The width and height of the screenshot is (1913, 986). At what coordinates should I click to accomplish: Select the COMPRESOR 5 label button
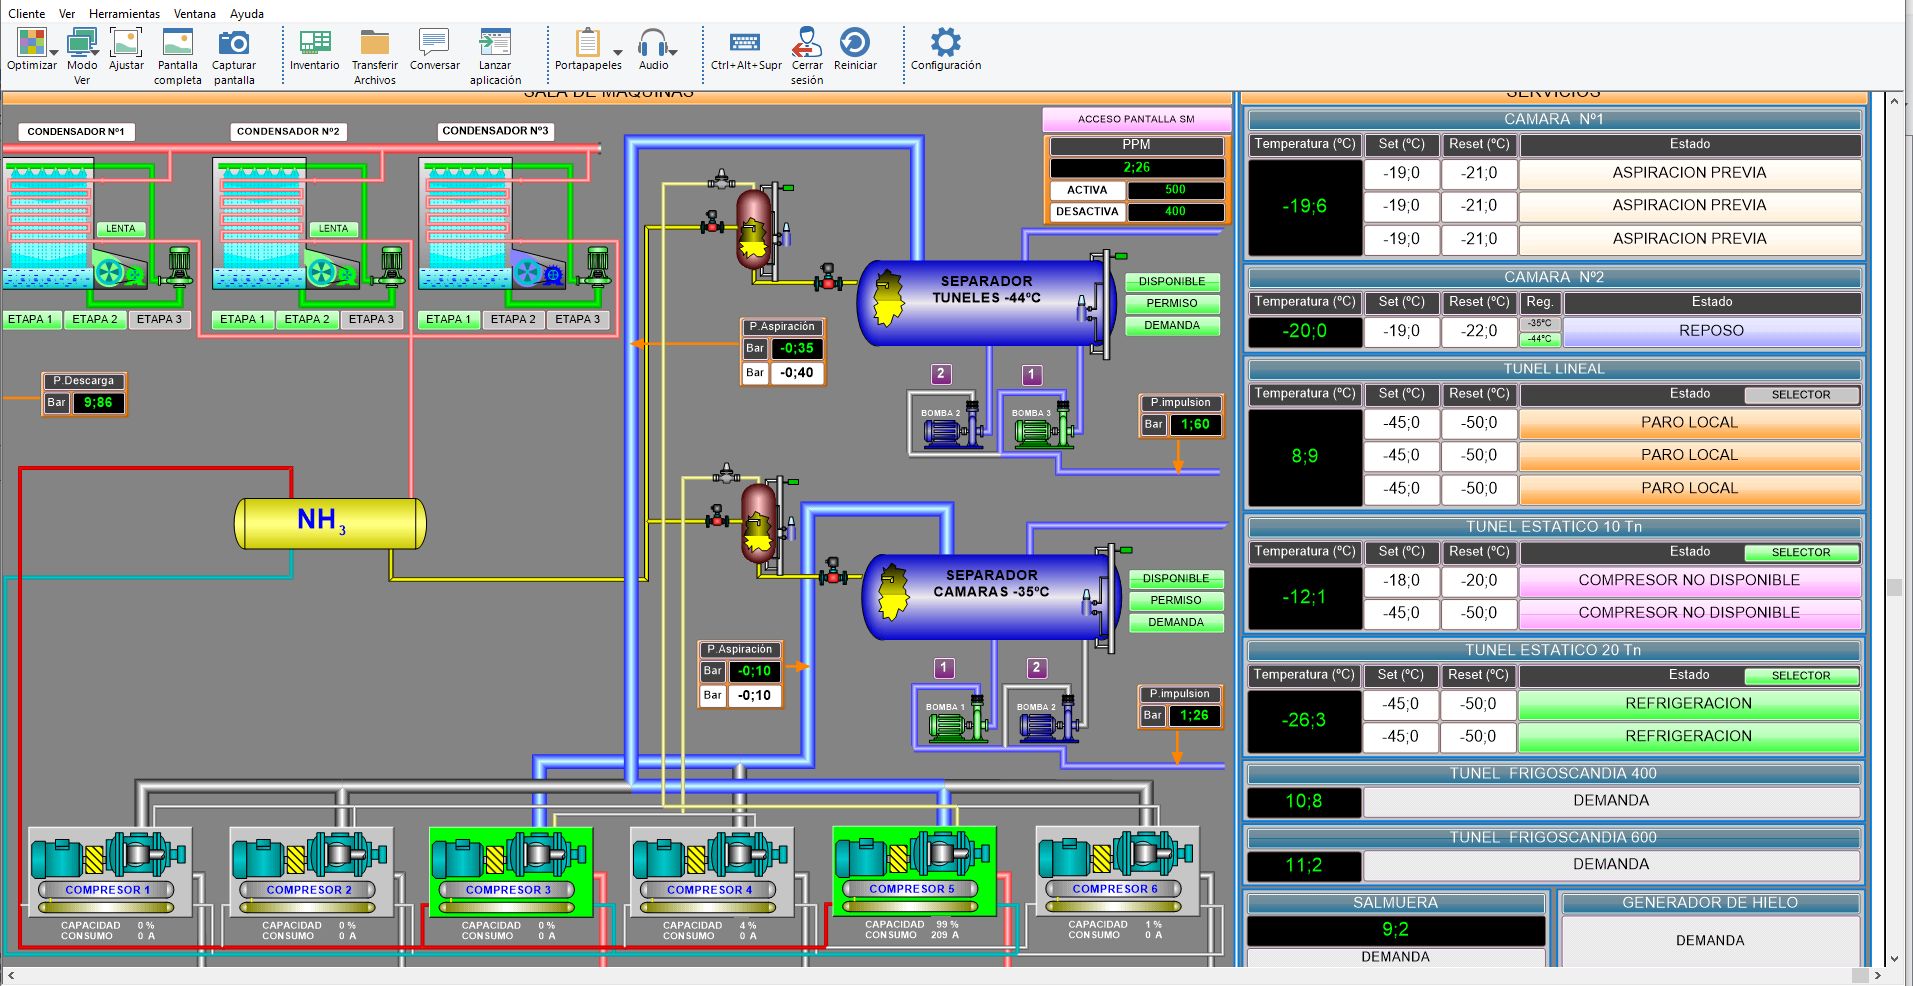pyautogui.click(x=911, y=889)
